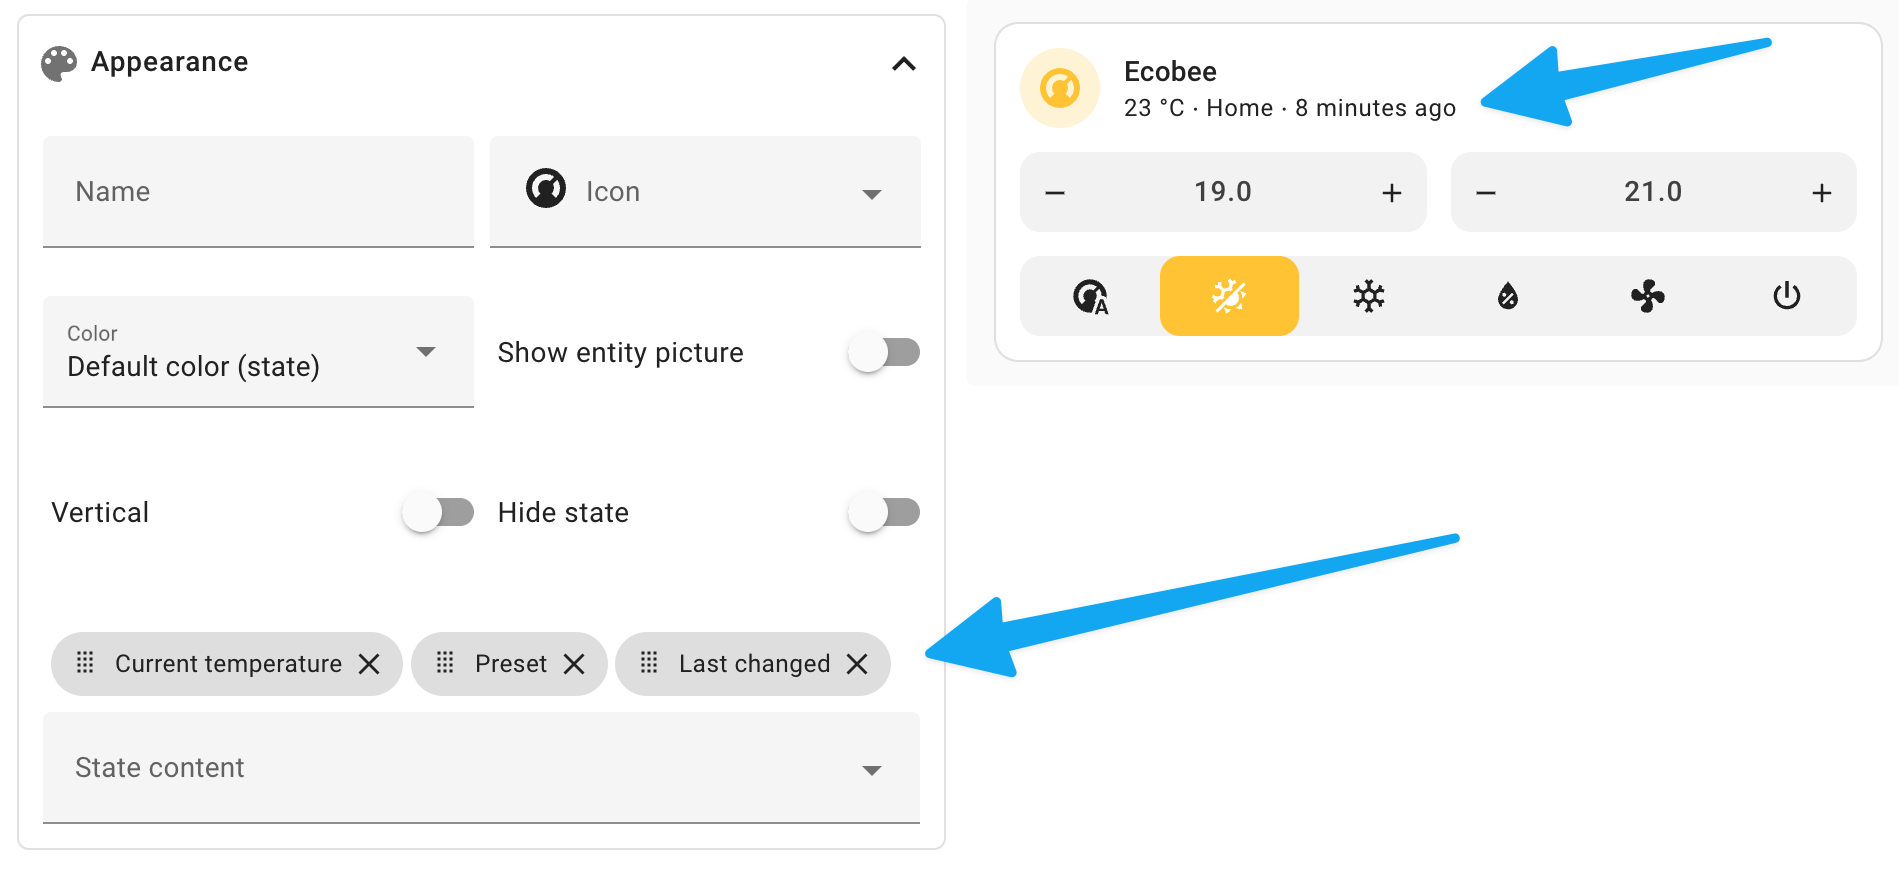Click the Name input field
This screenshot has height=869, width=1899.
coord(258,191)
